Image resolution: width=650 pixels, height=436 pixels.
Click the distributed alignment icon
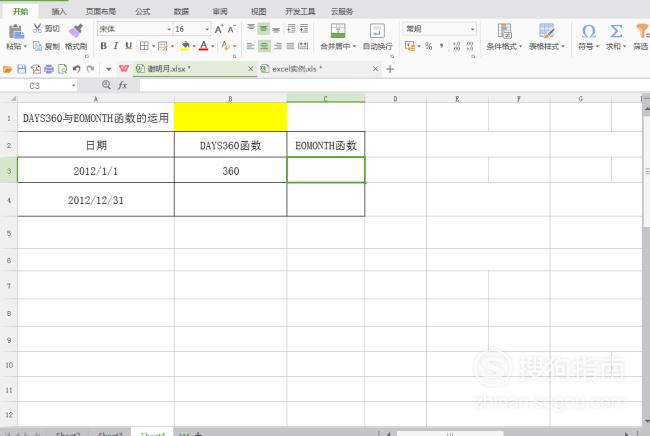click(303, 46)
